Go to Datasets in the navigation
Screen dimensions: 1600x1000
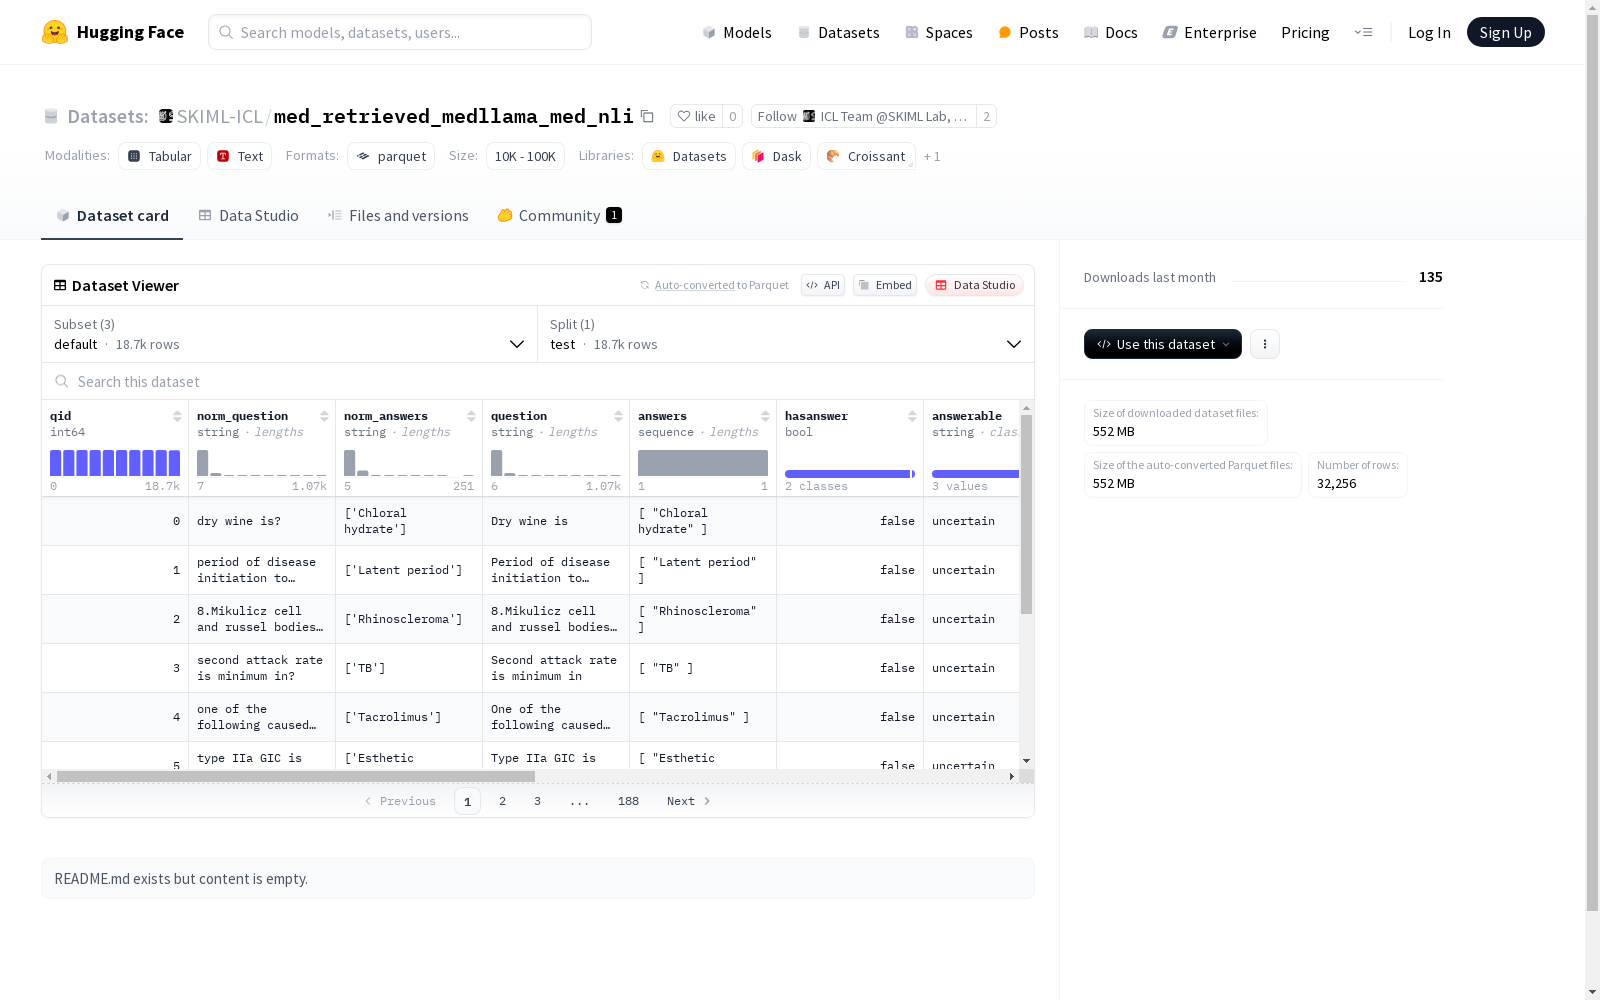coord(838,32)
